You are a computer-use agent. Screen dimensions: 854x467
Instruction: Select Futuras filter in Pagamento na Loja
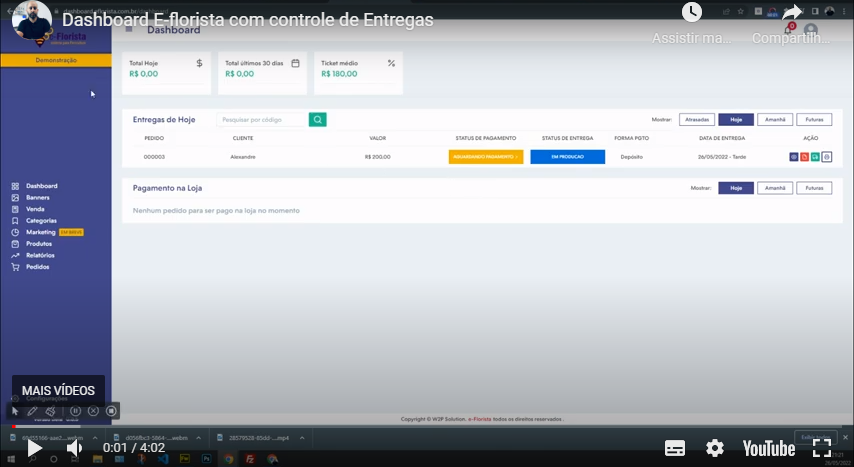tap(814, 188)
